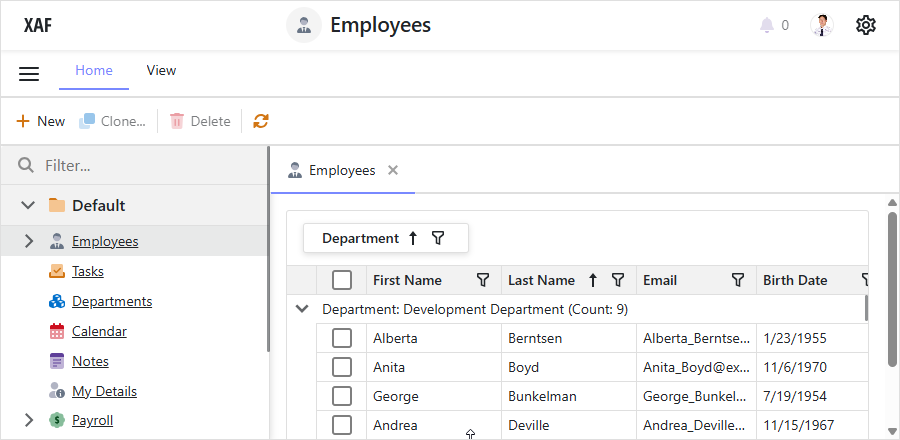Tick the checkbox for Alberta Berntsen row
This screenshot has width=900, height=440.
pos(342,338)
